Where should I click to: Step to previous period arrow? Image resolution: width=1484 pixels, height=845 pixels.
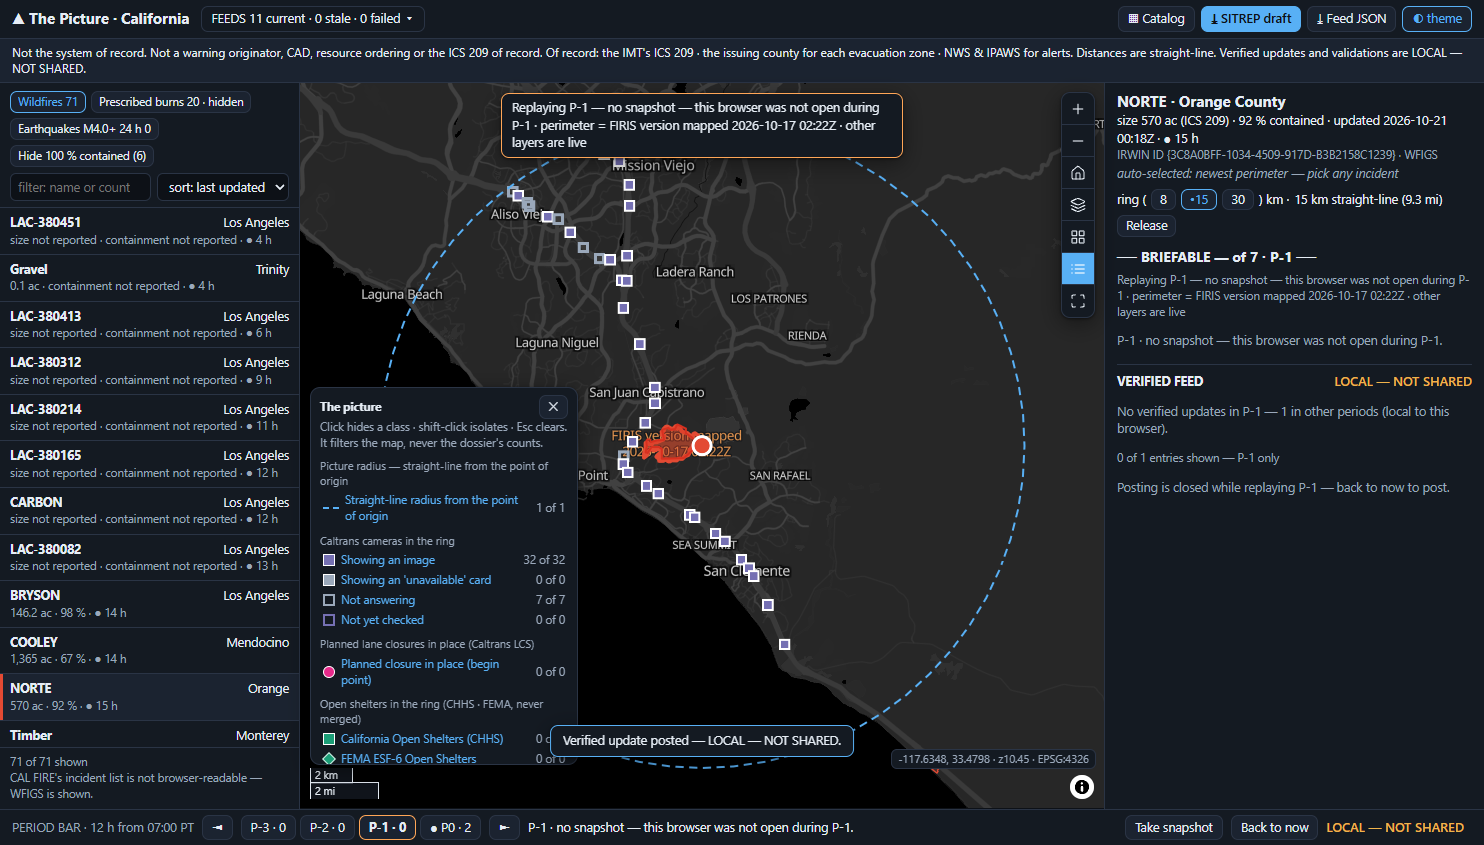coord(218,827)
